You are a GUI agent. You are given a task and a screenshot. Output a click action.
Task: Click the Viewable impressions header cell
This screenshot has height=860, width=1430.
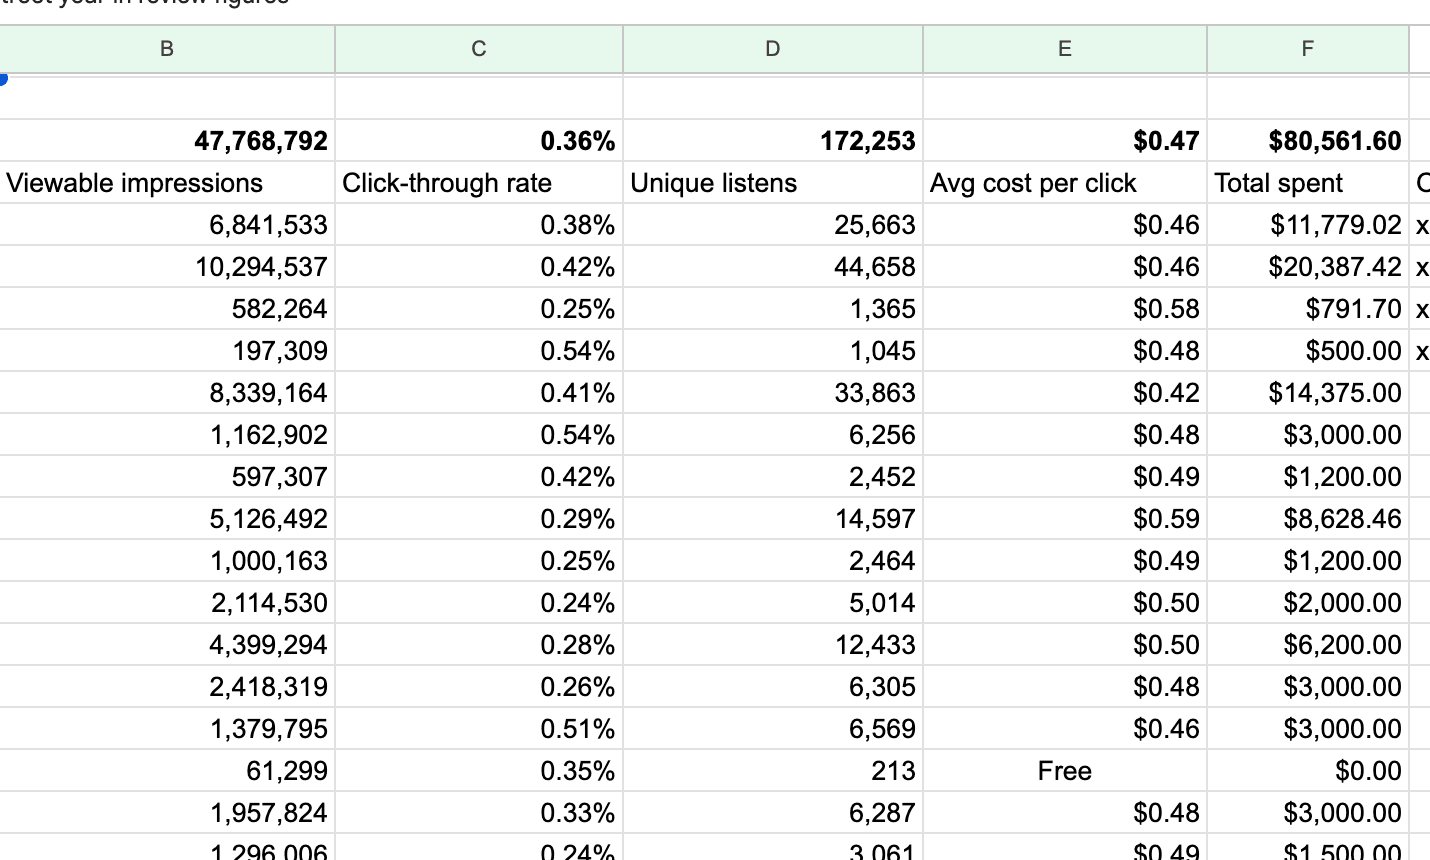(166, 183)
